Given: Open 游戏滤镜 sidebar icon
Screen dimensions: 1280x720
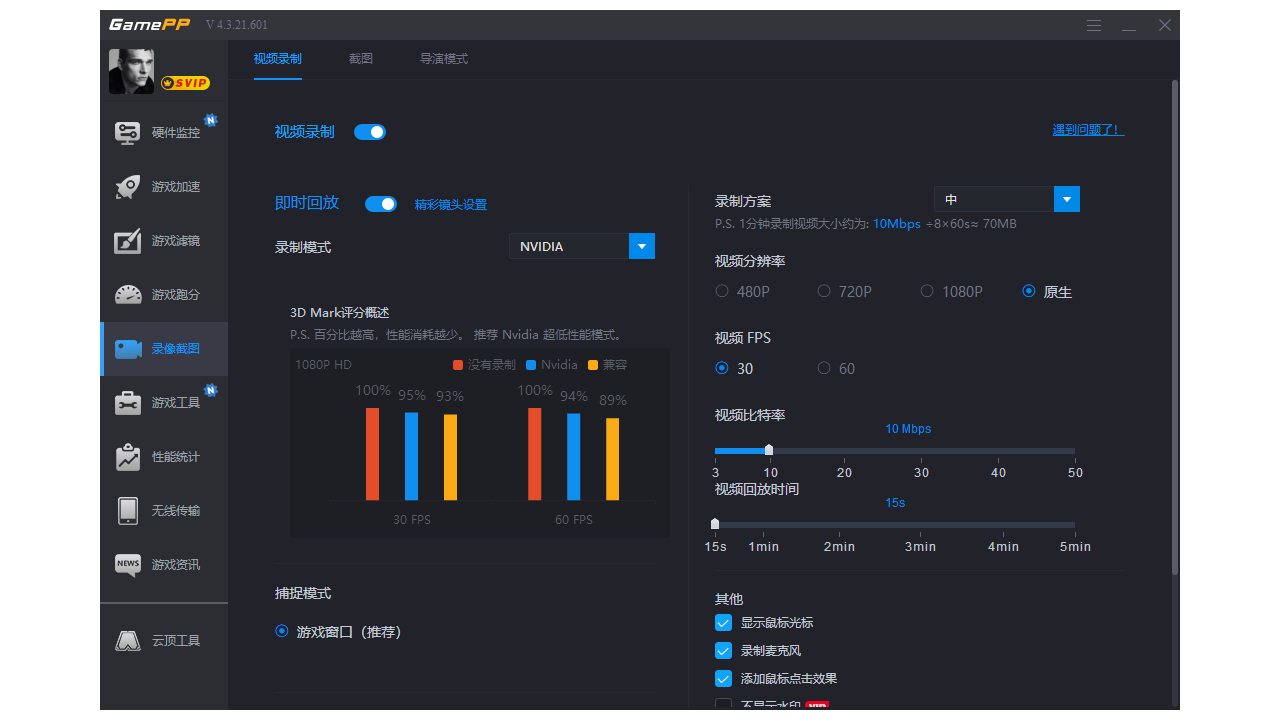Looking at the screenshot, I should pyautogui.click(x=128, y=241).
